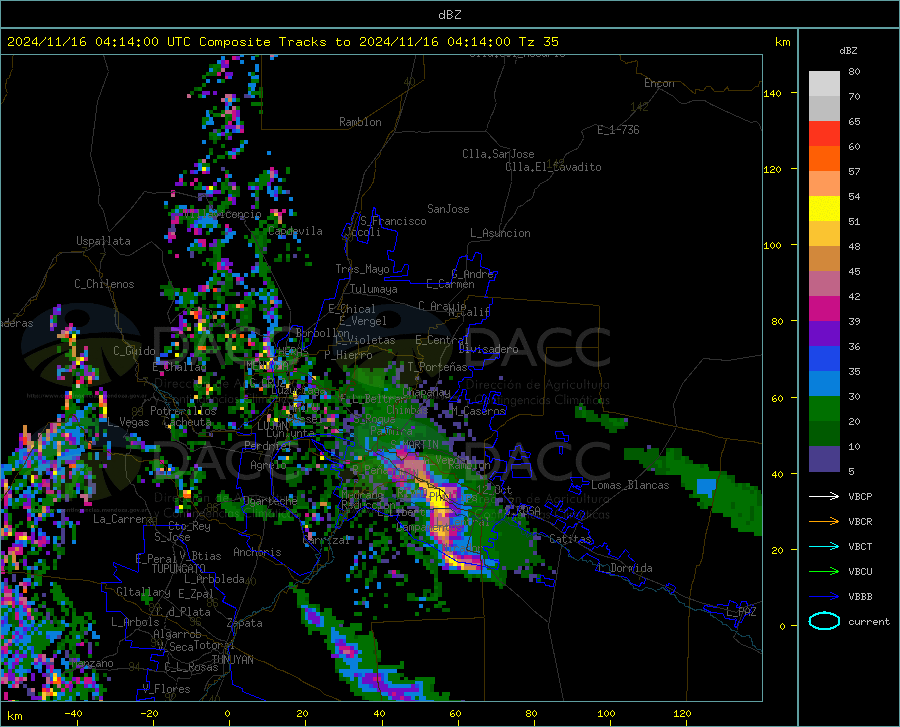The image size is (900, 727).
Task: Click the Manzano map label
Action: (92, 663)
